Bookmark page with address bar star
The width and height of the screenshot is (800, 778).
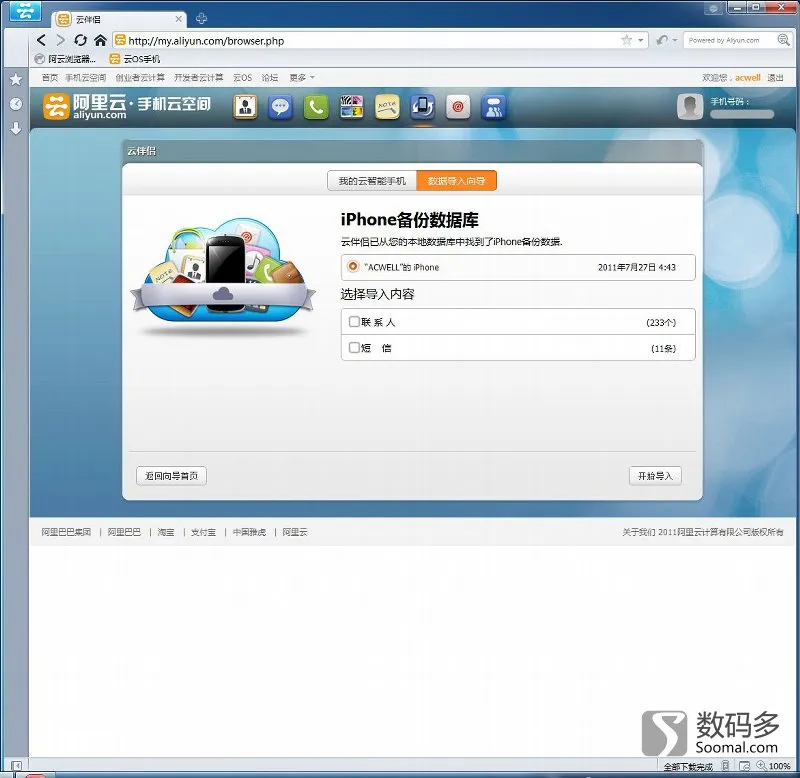click(x=627, y=40)
